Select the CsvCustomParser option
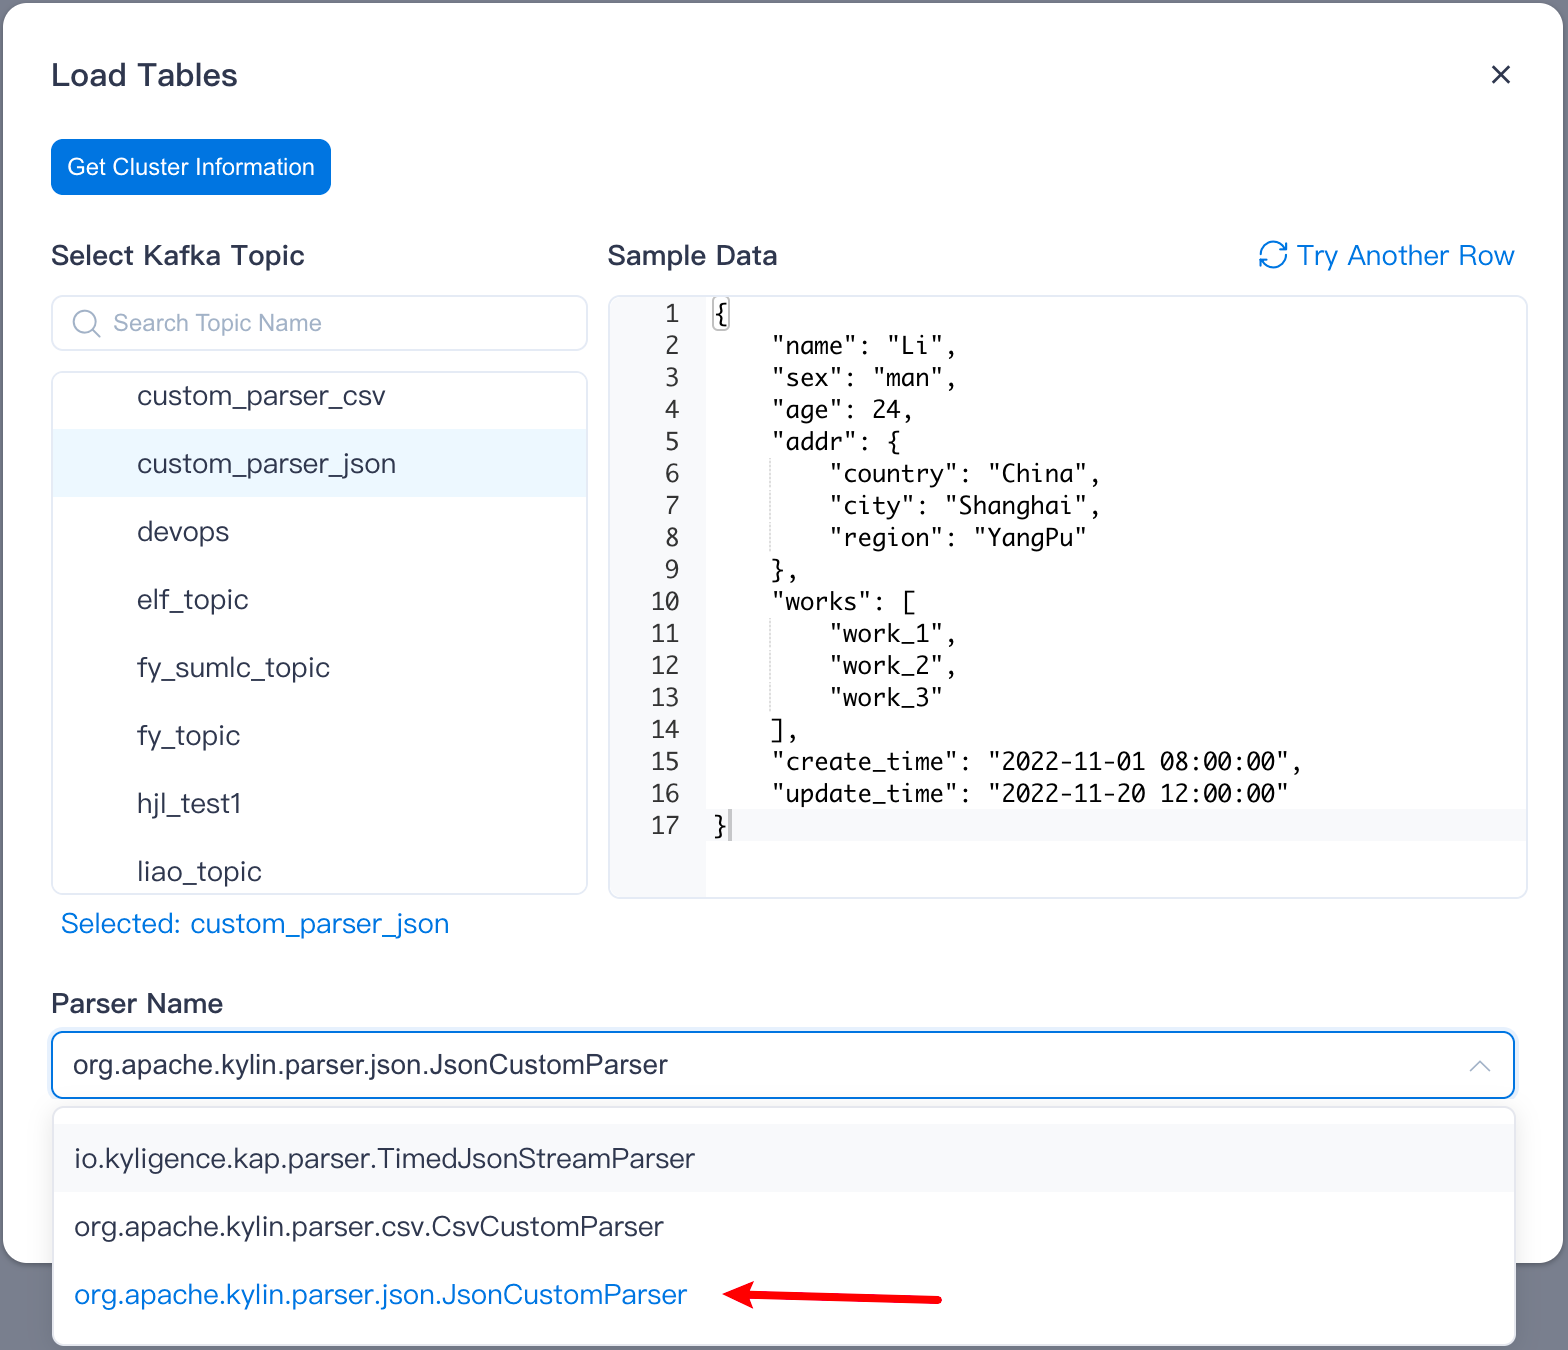The width and height of the screenshot is (1568, 1350). 369,1226
